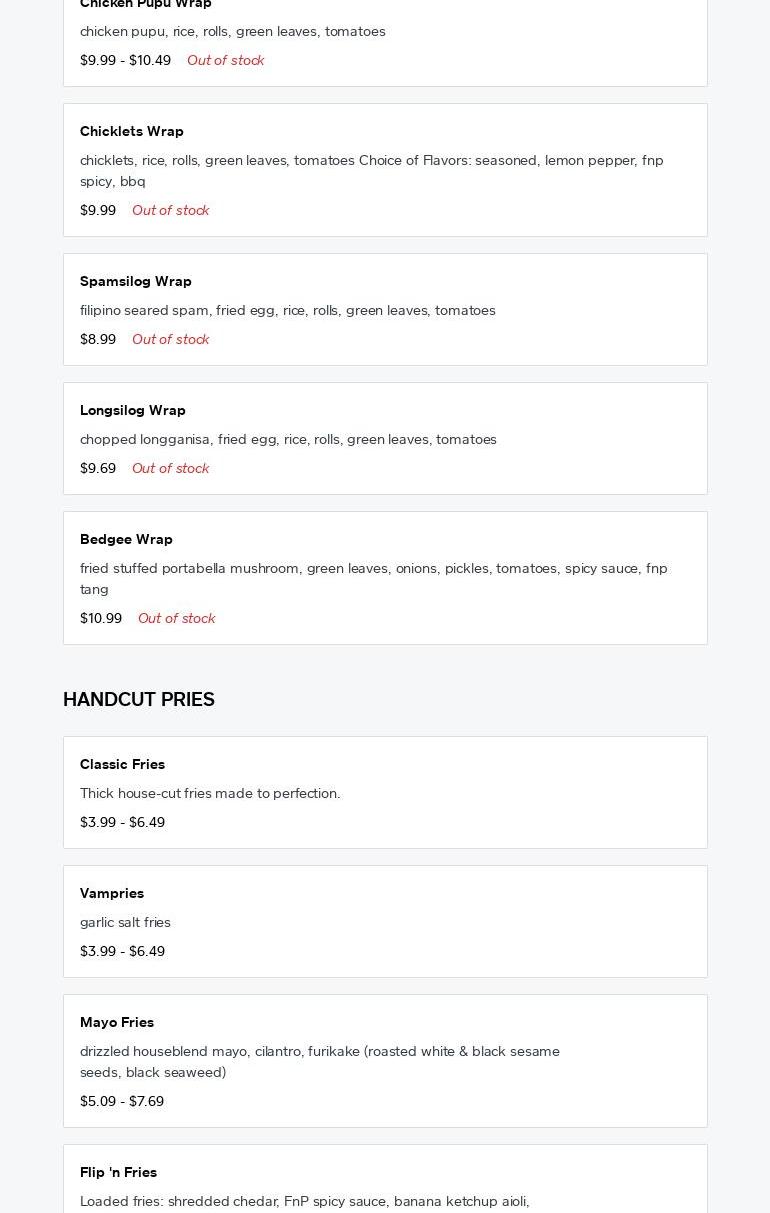Click the Chicklets Wrap $9.99 price
The width and height of the screenshot is (770, 1213).
pyautogui.click(x=98, y=210)
